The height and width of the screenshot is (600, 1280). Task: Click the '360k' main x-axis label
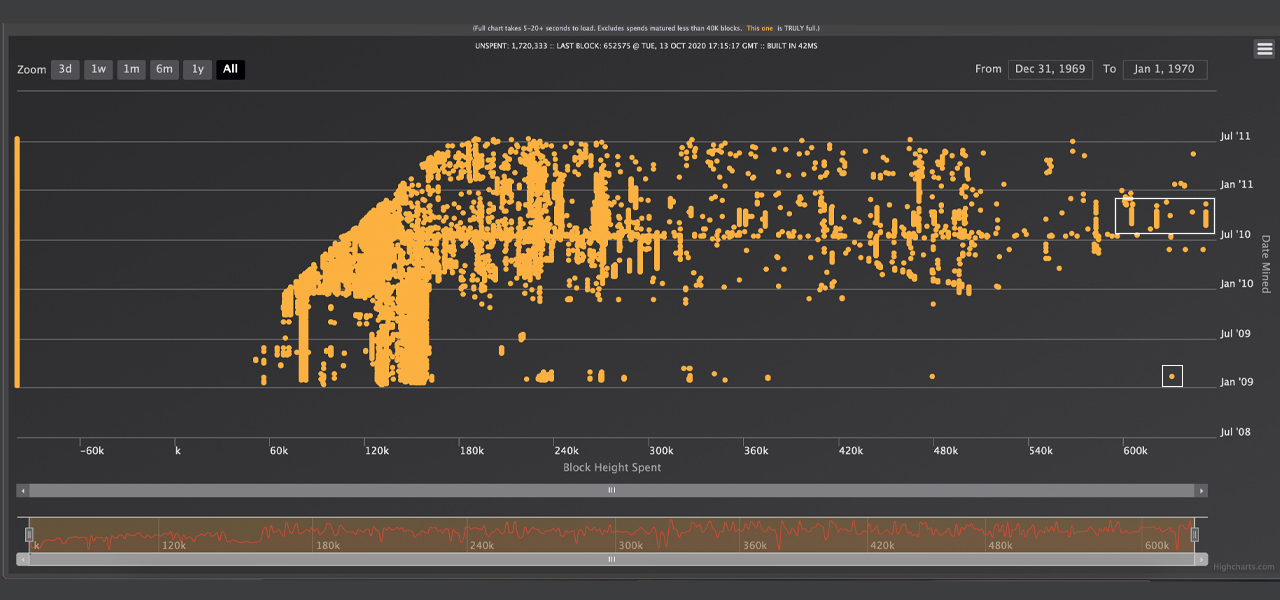756,451
